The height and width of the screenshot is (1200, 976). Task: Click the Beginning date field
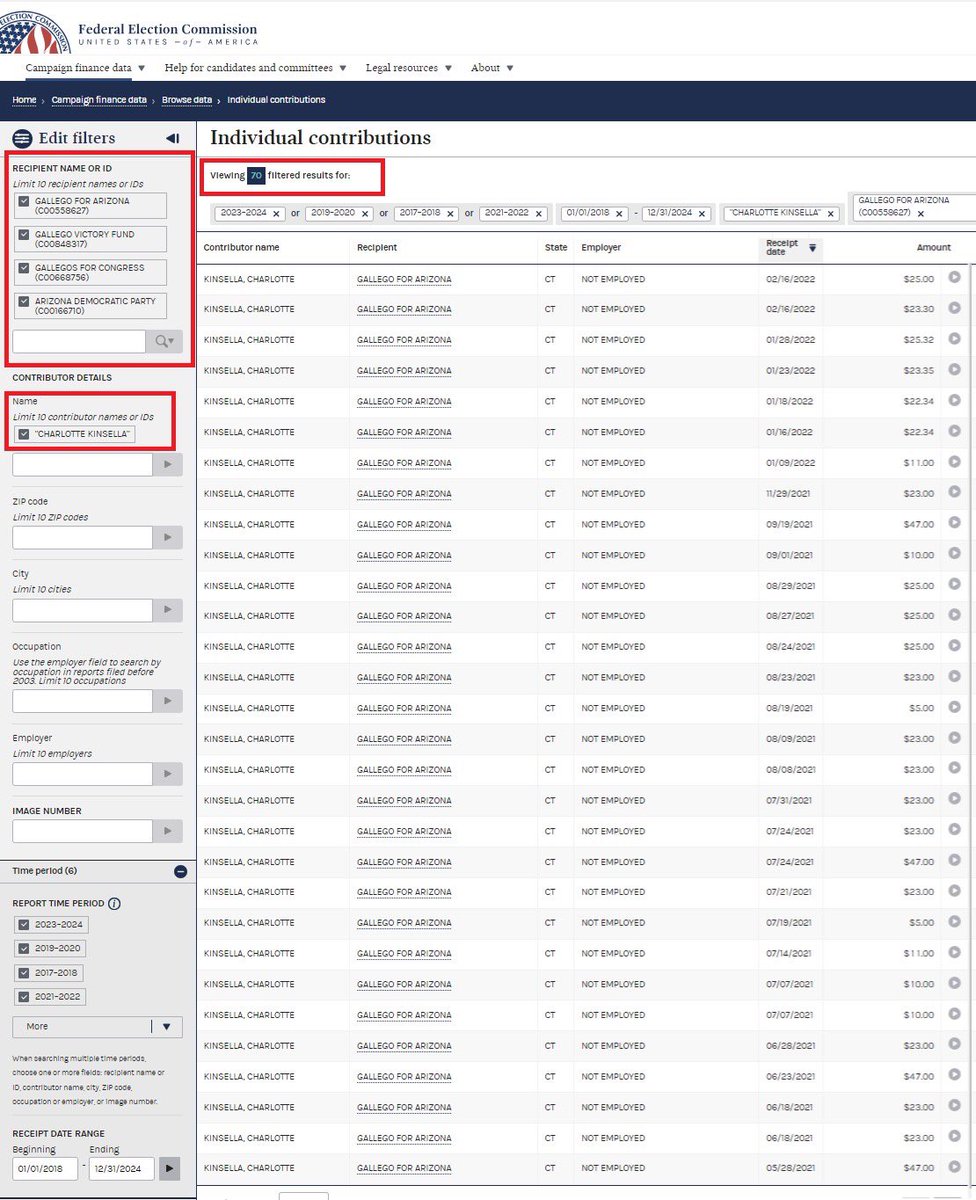[x=45, y=1168]
